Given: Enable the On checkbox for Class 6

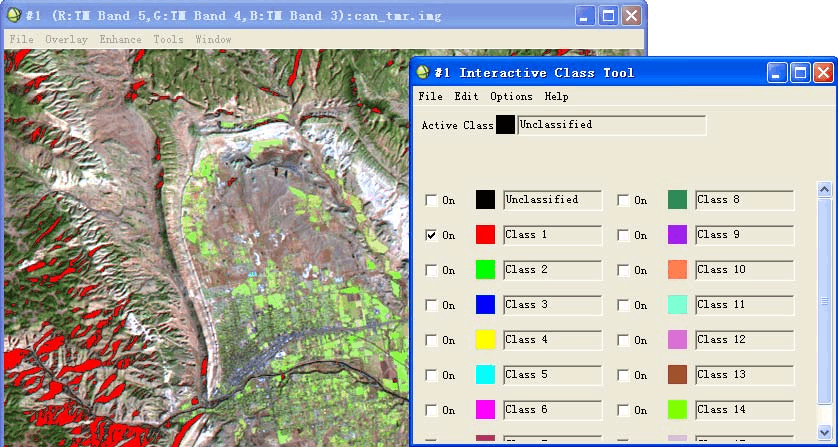Looking at the screenshot, I should (431, 411).
